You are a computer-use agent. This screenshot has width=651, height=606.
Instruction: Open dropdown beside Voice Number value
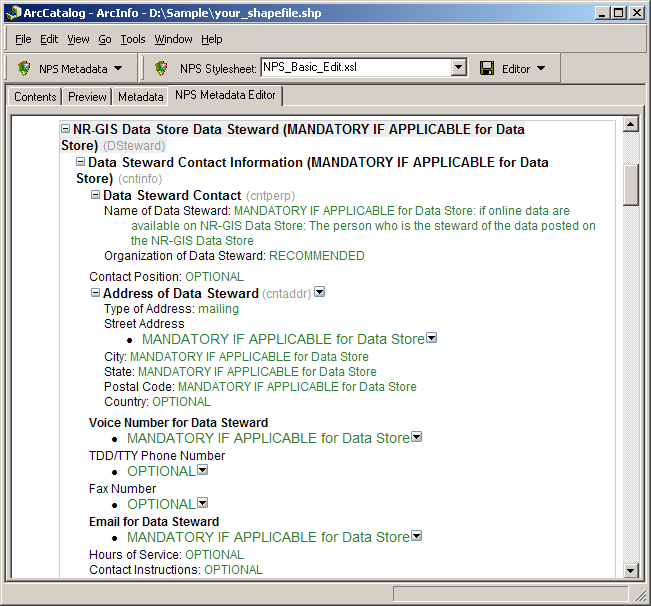(x=416, y=437)
